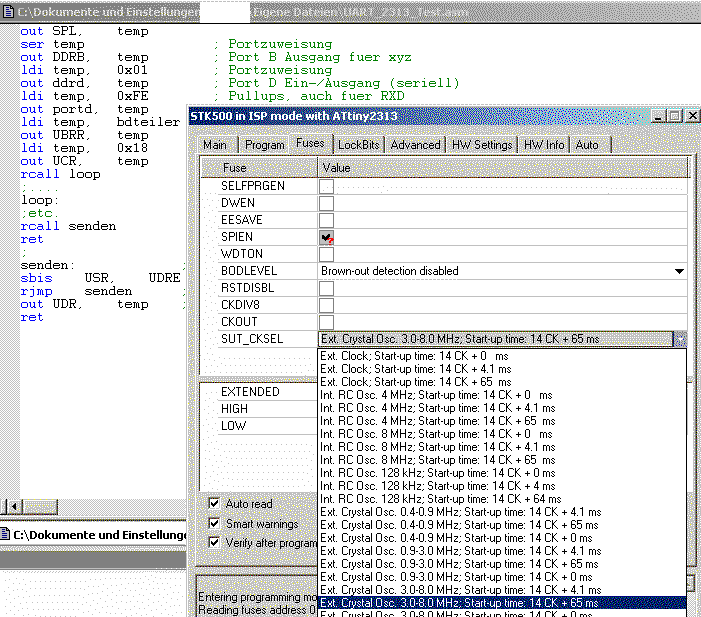Screen dimensions: 701x617
Task: Pick Int. RC Osc. 8 MHz 14 CK + 0 ms
Action: click(502, 434)
